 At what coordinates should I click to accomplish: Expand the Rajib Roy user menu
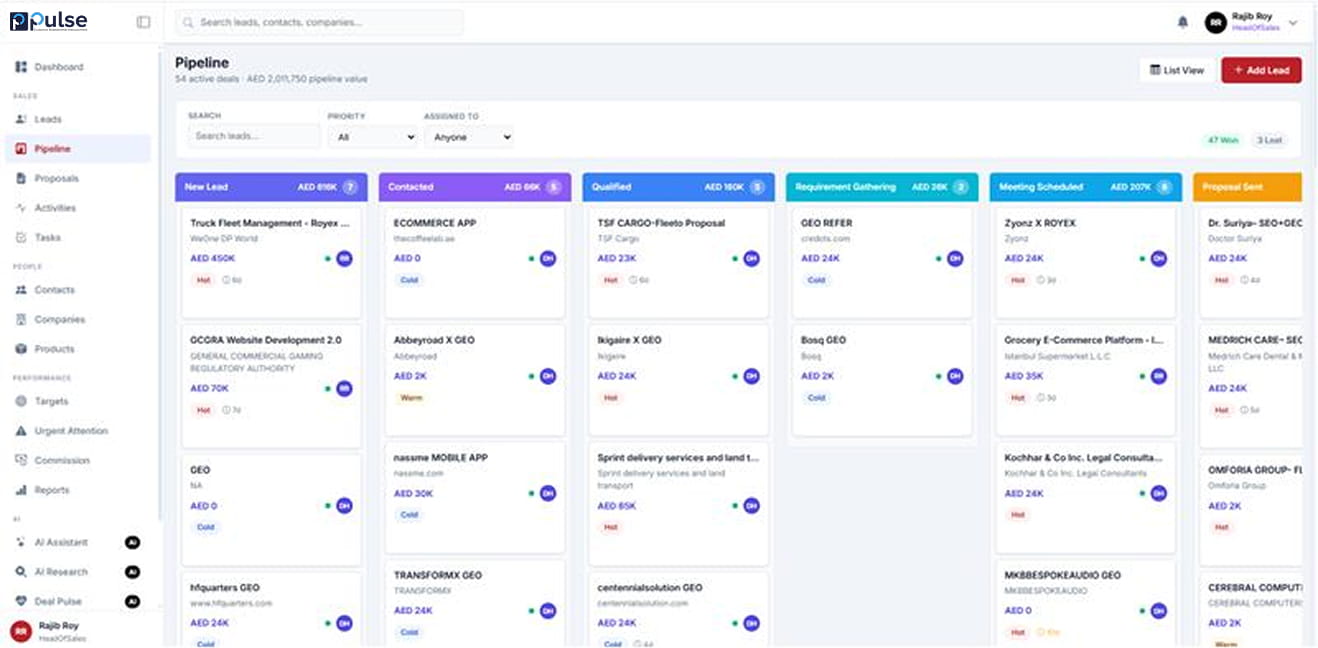point(1293,23)
